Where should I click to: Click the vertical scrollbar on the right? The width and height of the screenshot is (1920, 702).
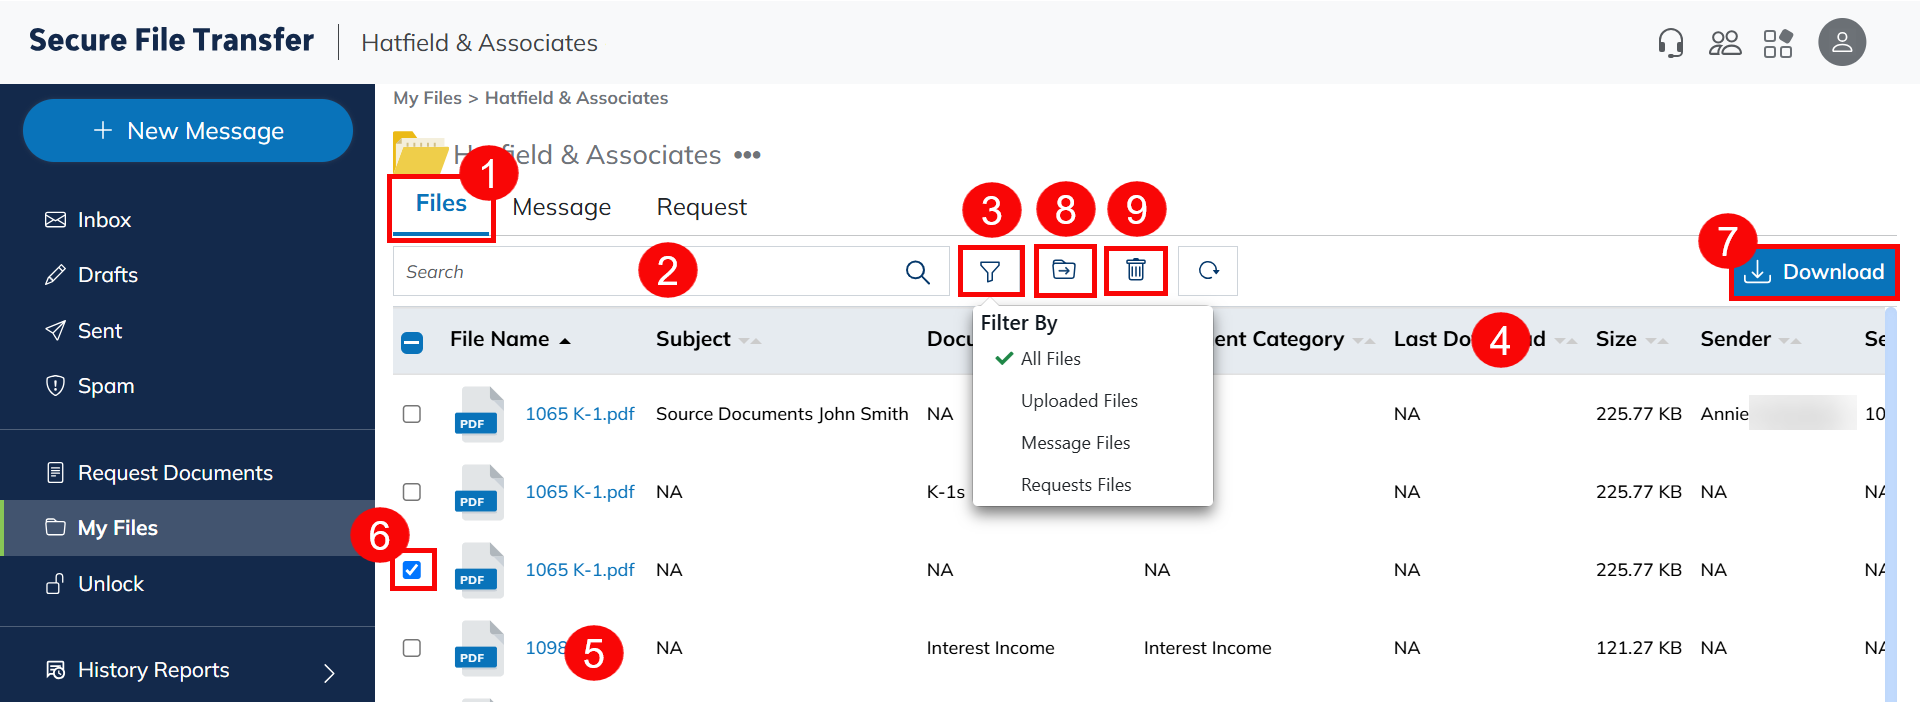1890,500
